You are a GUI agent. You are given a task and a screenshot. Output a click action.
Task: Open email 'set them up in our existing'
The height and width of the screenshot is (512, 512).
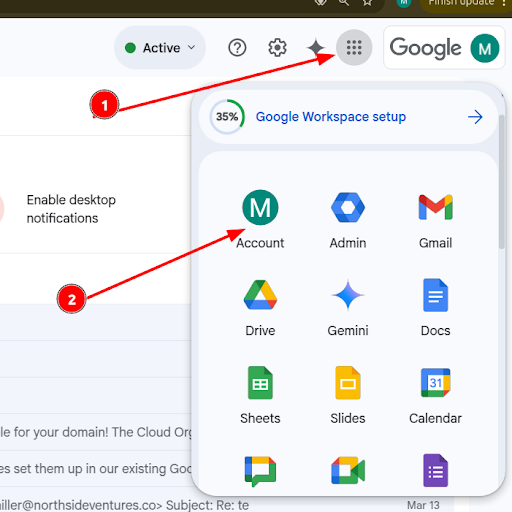click(x=96, y=469)
